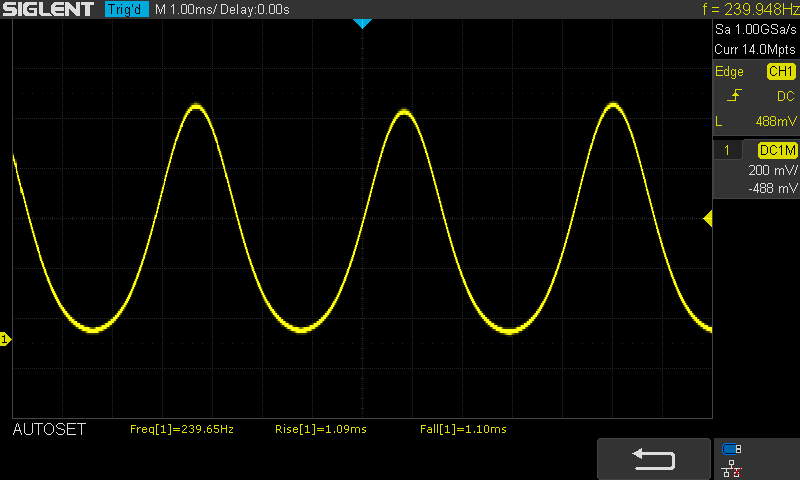Click the channel 1 number box
This screenshot has height=480, width=800.
(x=727, y=150)
